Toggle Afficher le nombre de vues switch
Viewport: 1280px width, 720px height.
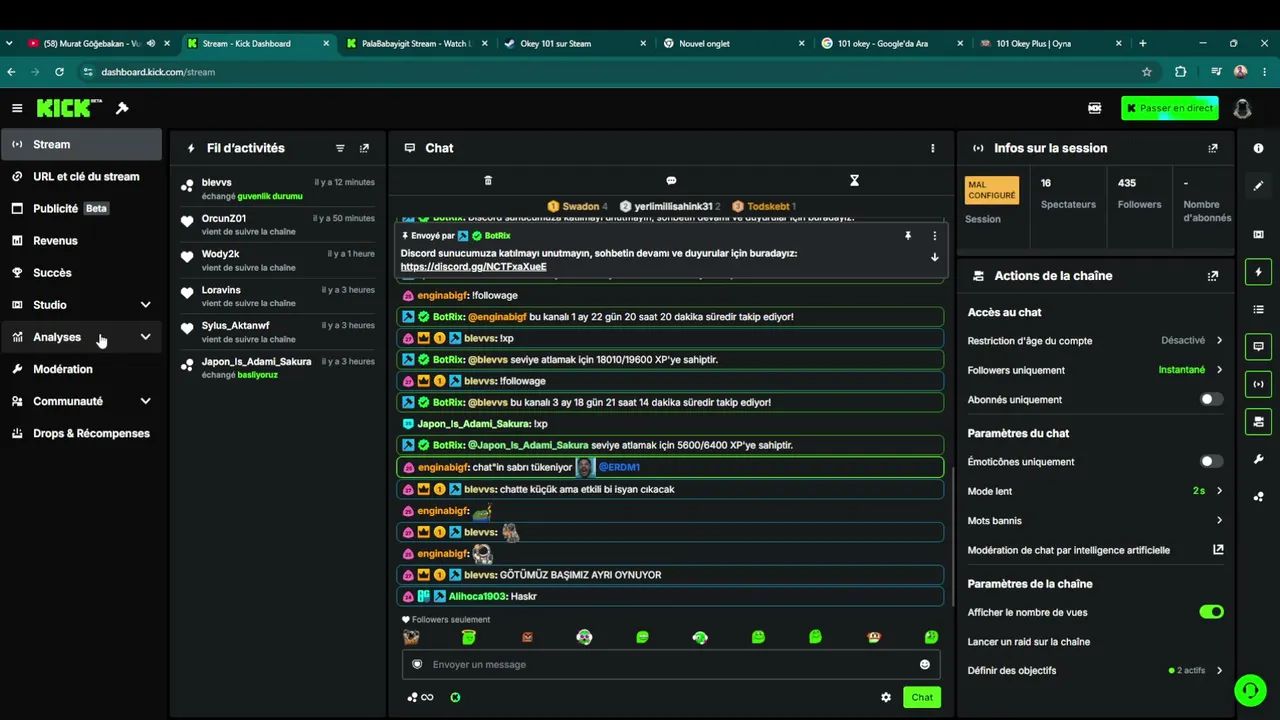click(x=1211, y=612)
